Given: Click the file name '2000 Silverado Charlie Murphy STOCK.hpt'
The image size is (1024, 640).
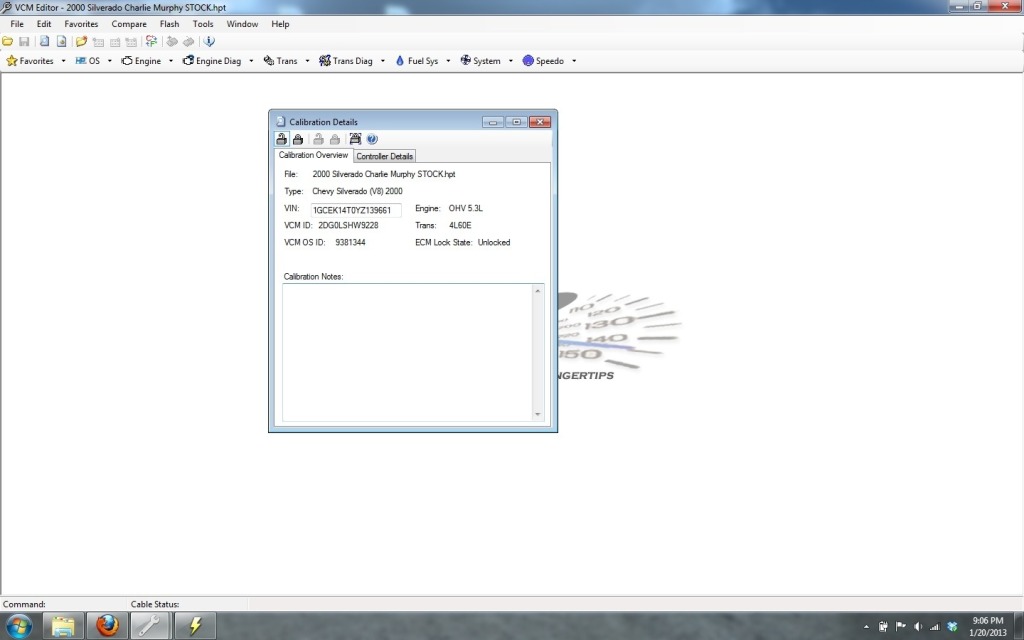Looking at the screenshot, I should [383, 174].
